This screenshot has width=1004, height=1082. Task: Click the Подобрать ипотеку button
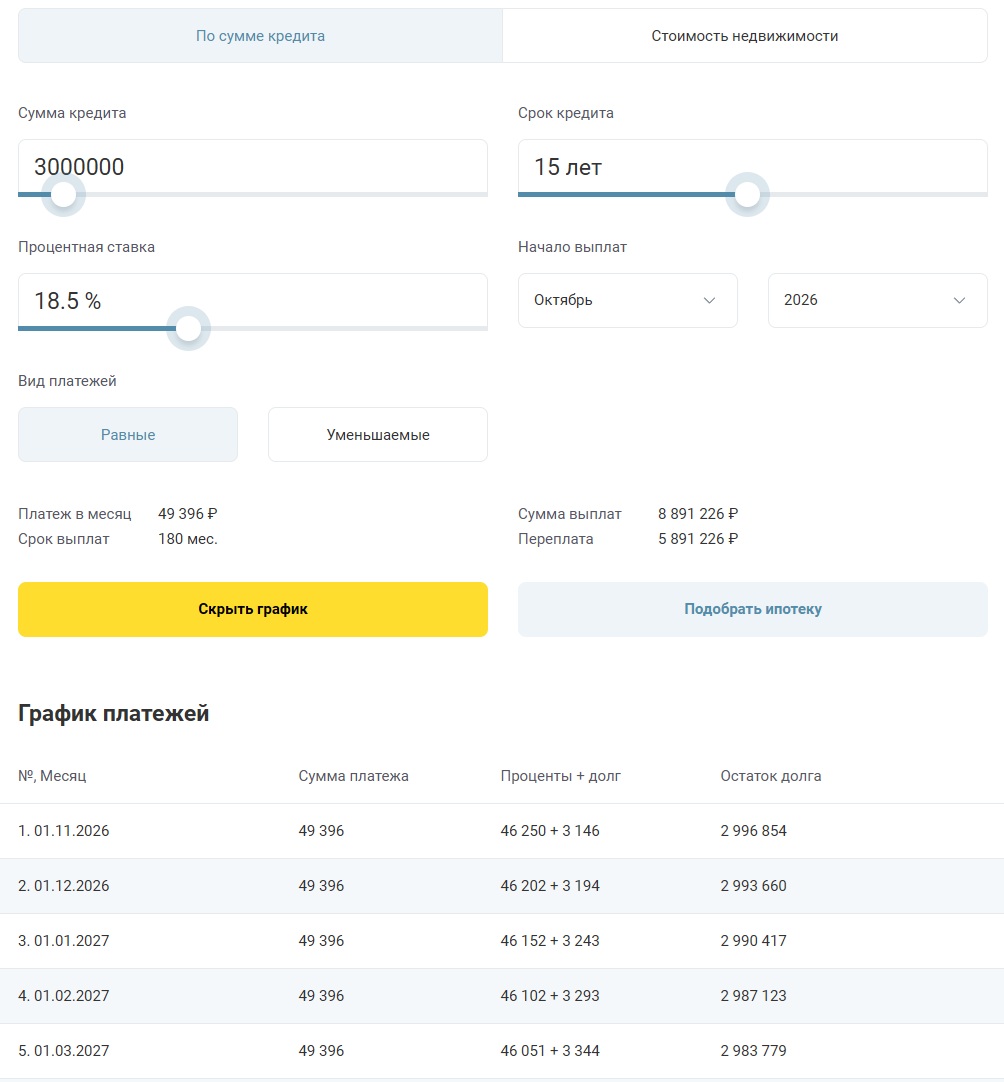click(753, 609)
